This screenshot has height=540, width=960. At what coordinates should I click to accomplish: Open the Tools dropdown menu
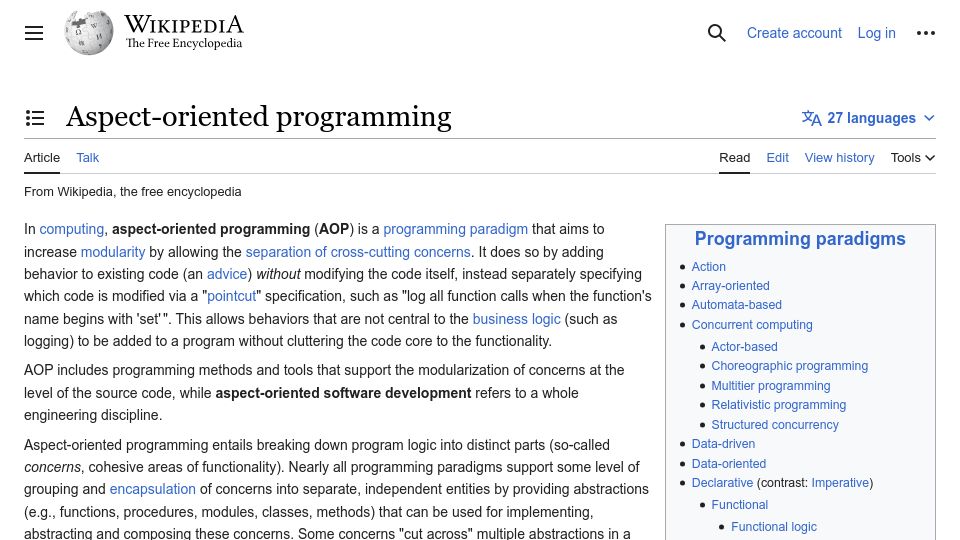(912, 157)
